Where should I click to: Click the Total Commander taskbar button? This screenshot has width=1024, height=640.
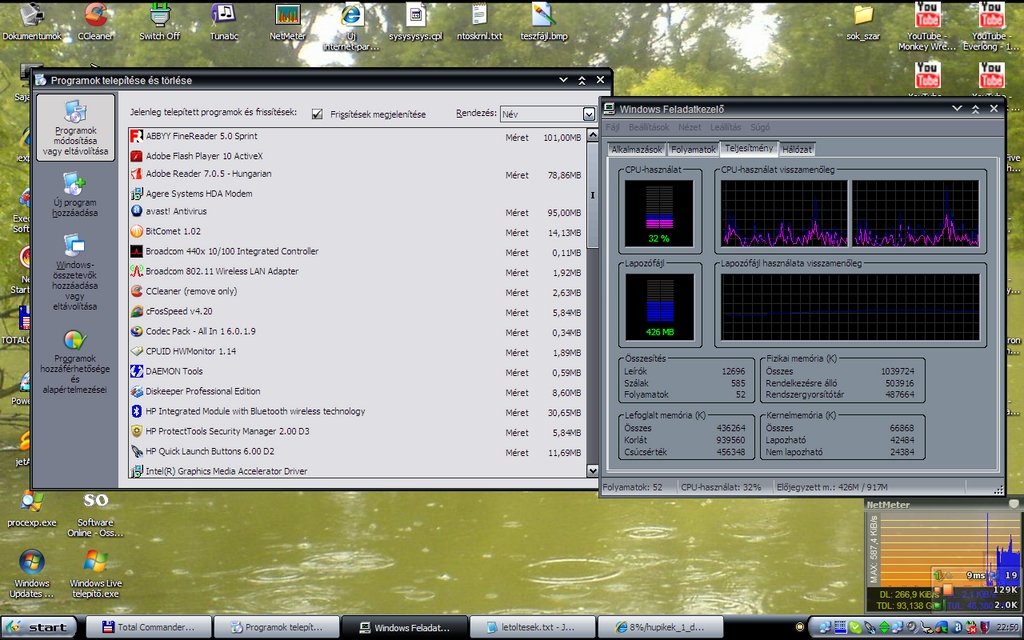pos(150,627)
